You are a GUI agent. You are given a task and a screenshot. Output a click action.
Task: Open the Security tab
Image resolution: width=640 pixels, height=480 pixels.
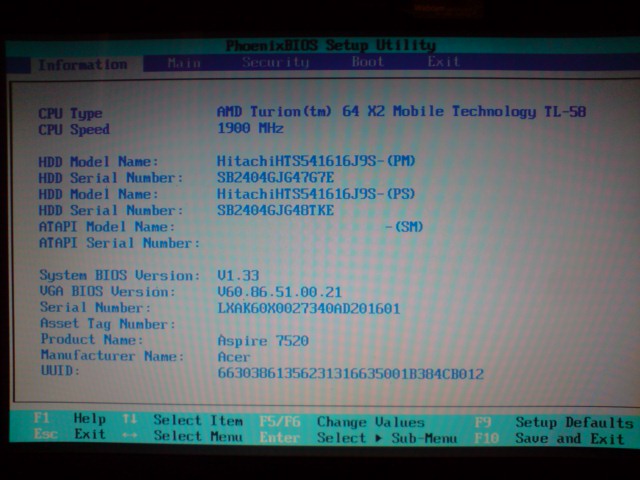click(x=276, y=62)
